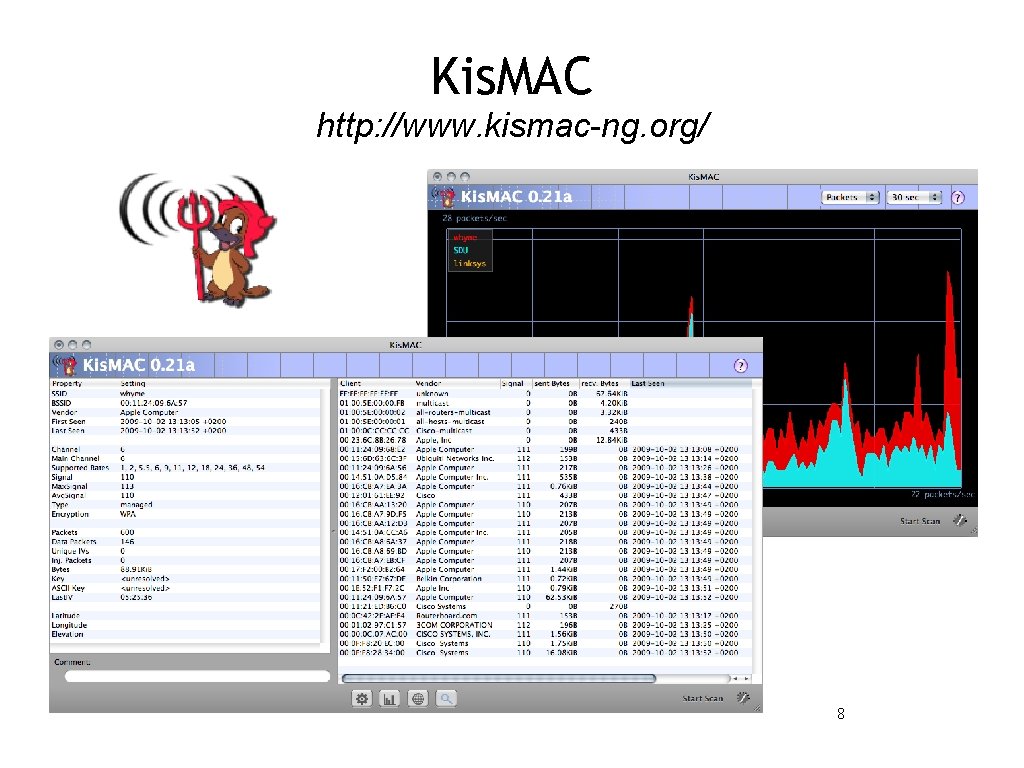Screen dimensions: 1024x768
Task: Select the Data Packets 146 property row
Action: click(187, 542)
